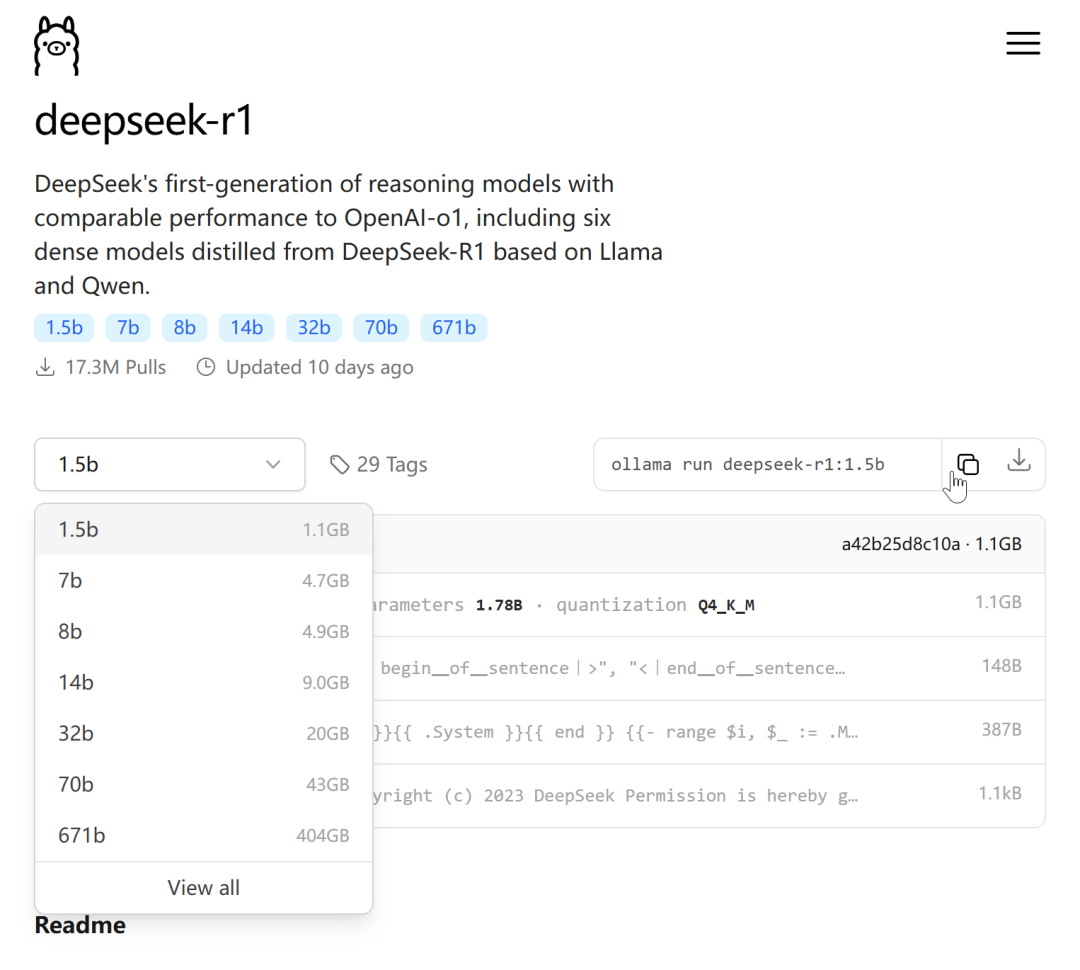1080x970 pixels.
Task: Click the 14b blue tag badge
Action: tap(246, 327)
